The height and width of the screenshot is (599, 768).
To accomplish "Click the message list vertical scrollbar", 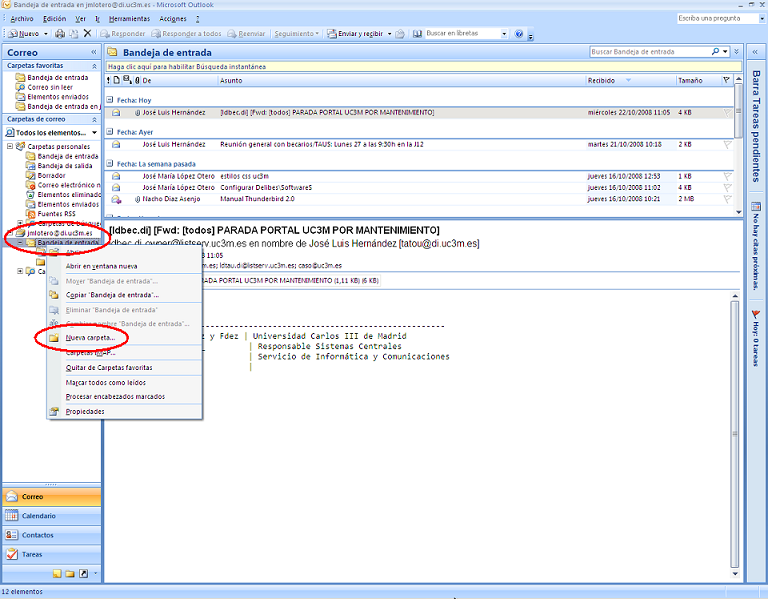I will [739, 145].
